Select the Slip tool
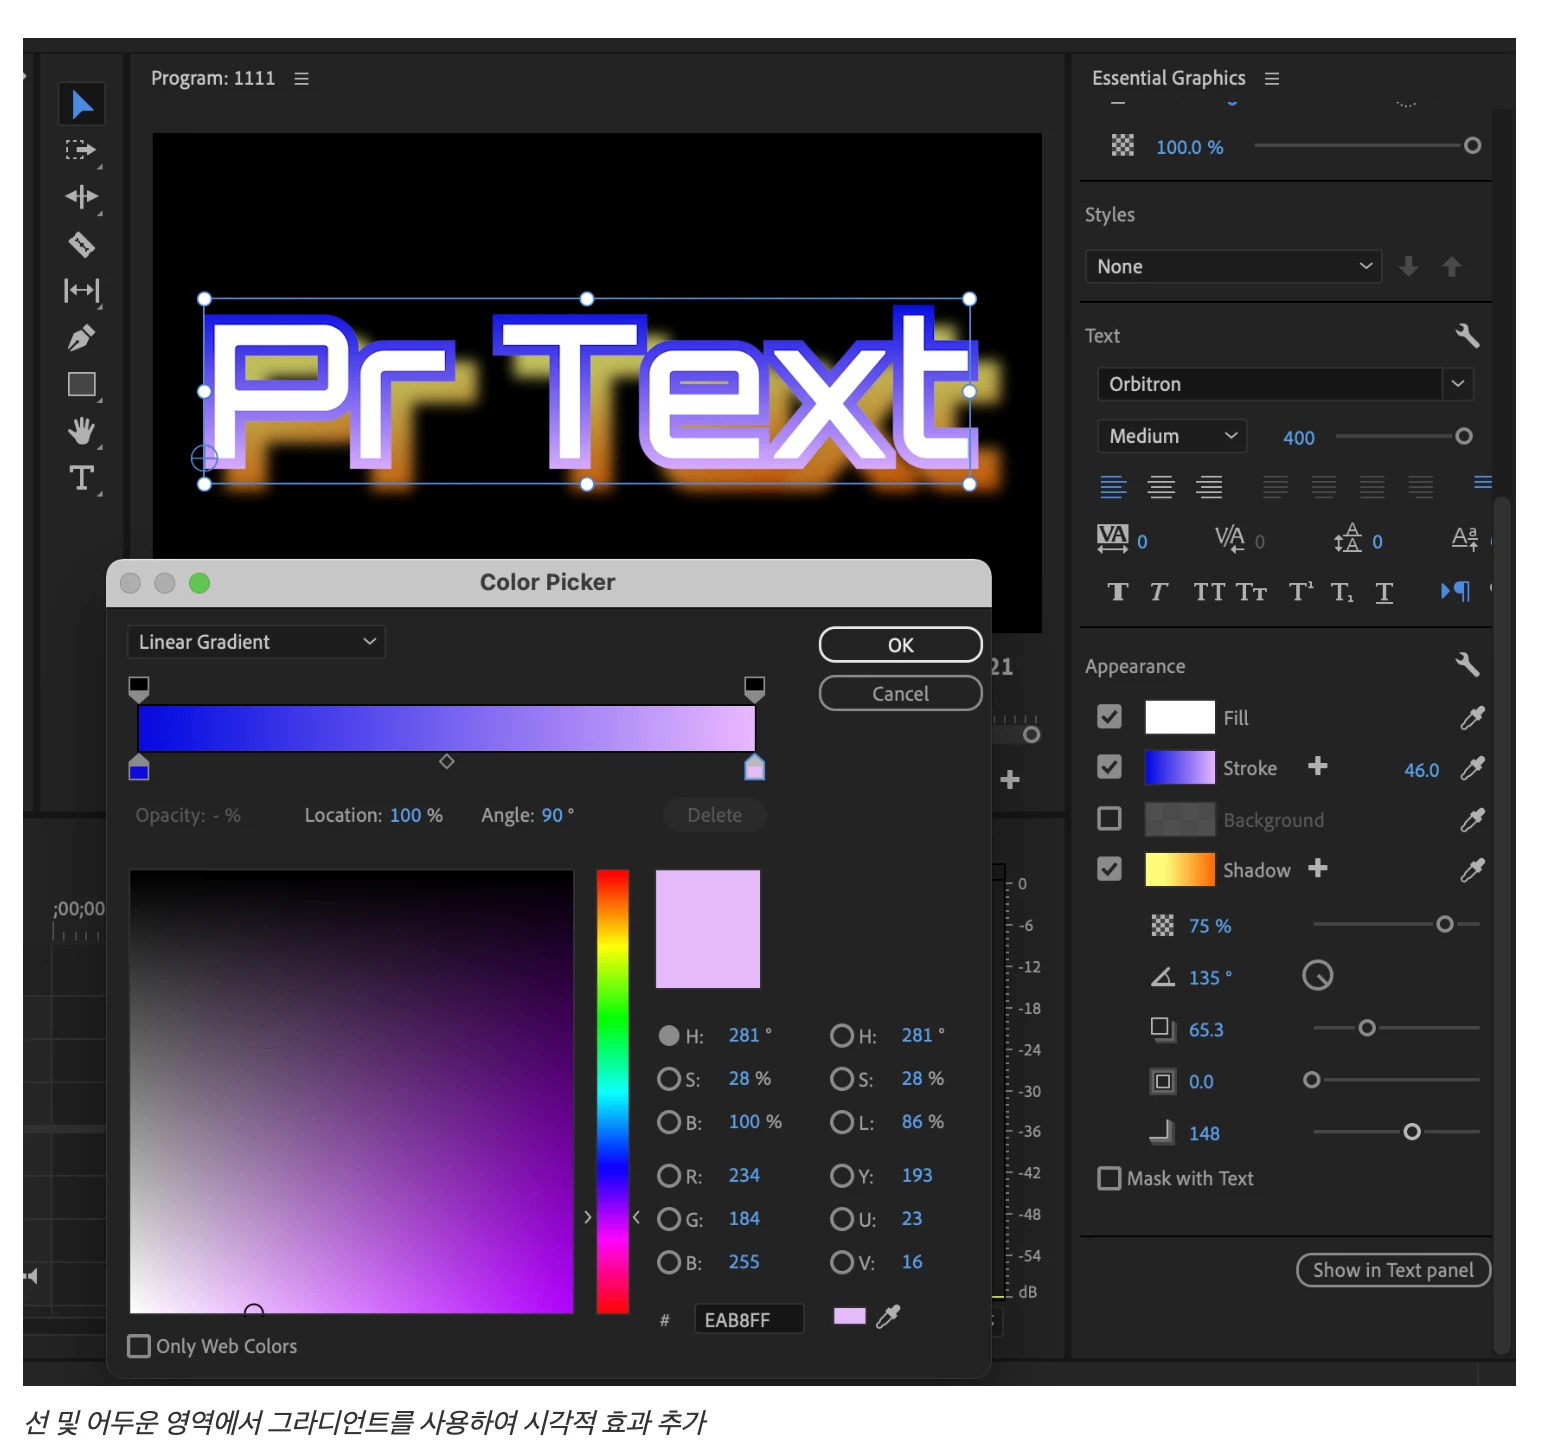The width and height of the screenshot is (1542, 1456). point(82,291)
